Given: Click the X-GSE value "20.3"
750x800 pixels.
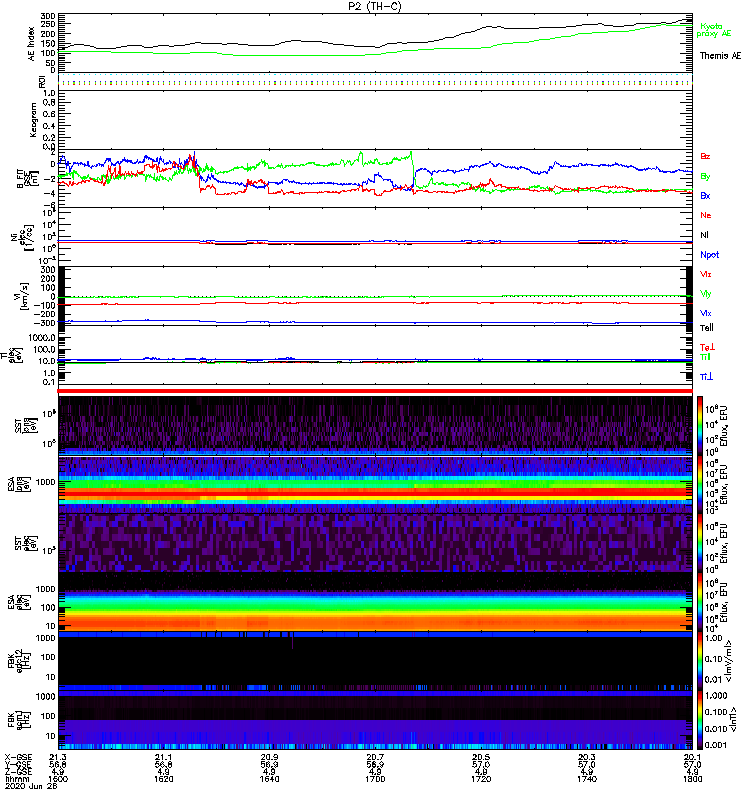Looking at the screenshot, I should click(587, 757).
